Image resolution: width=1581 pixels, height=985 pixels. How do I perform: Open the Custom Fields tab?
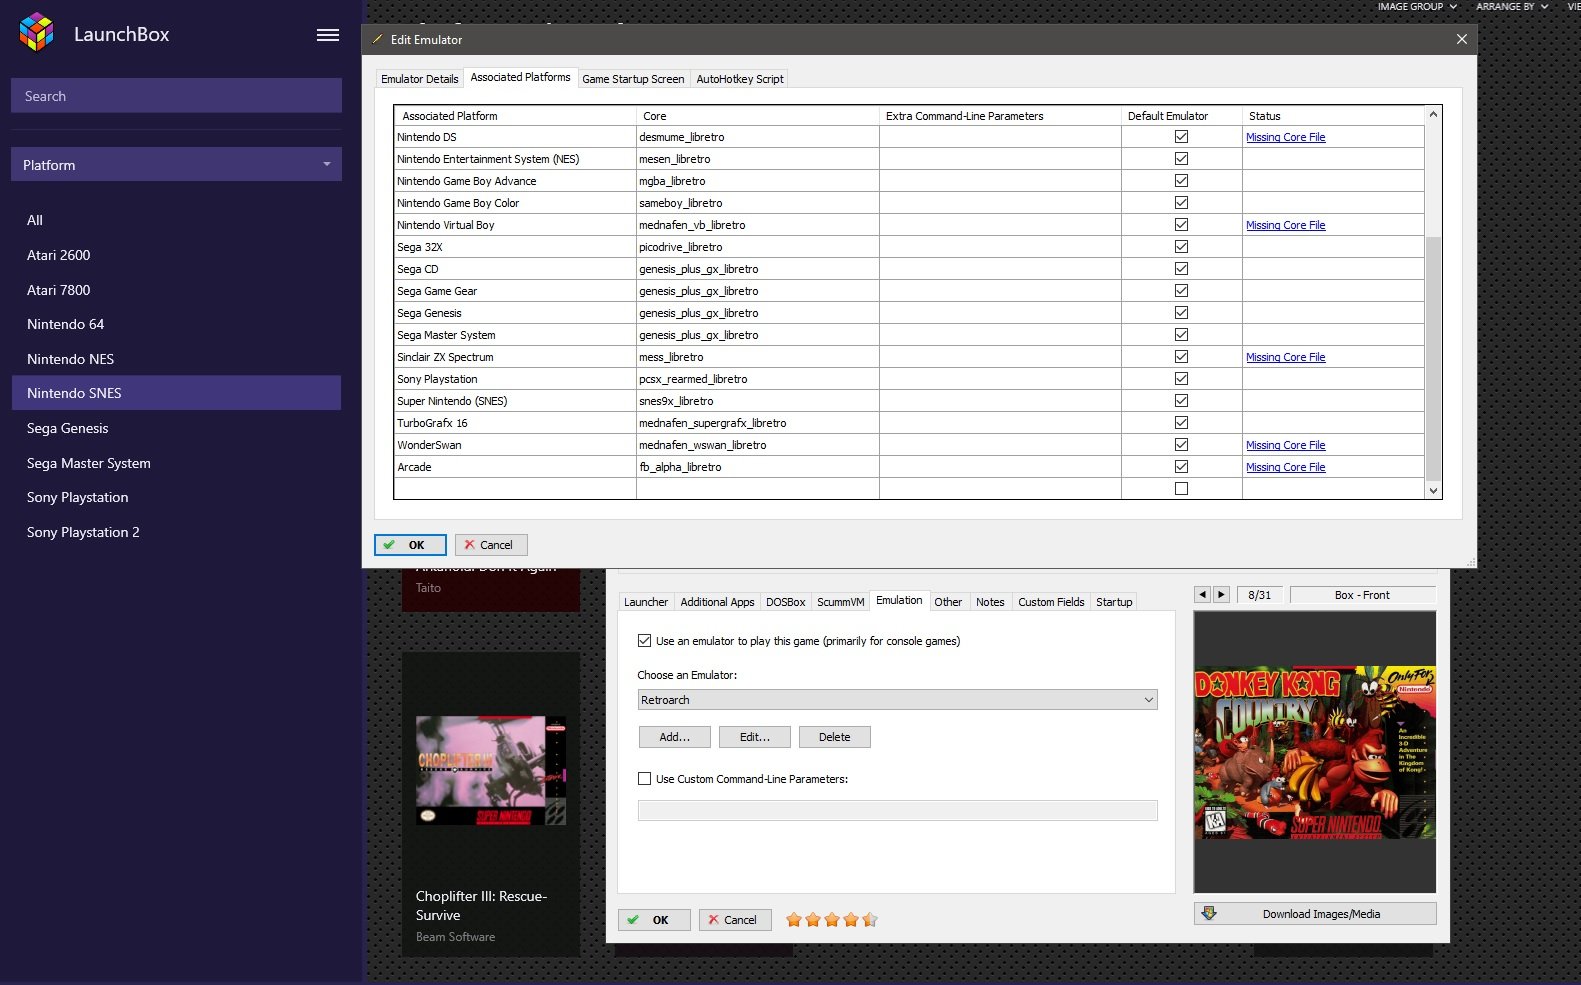[1051, 602]
